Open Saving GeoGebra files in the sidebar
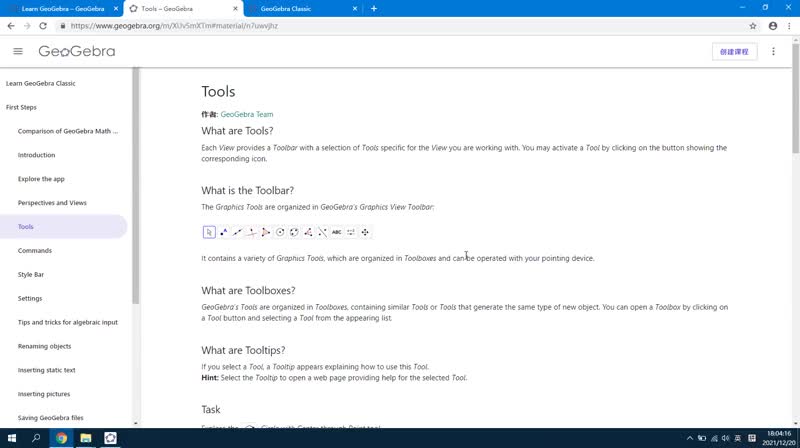Image resolution: width=800 pixels, height=448 pixels. tap(51, 418)
